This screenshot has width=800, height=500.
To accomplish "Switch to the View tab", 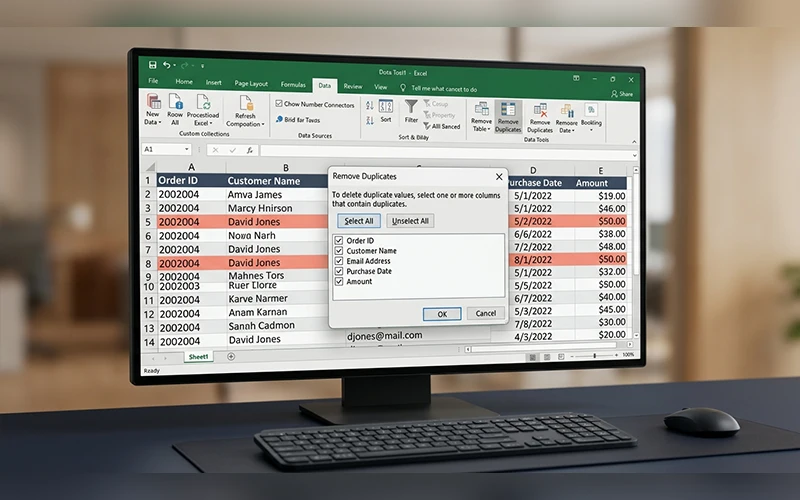I will (x=381, y=87).
